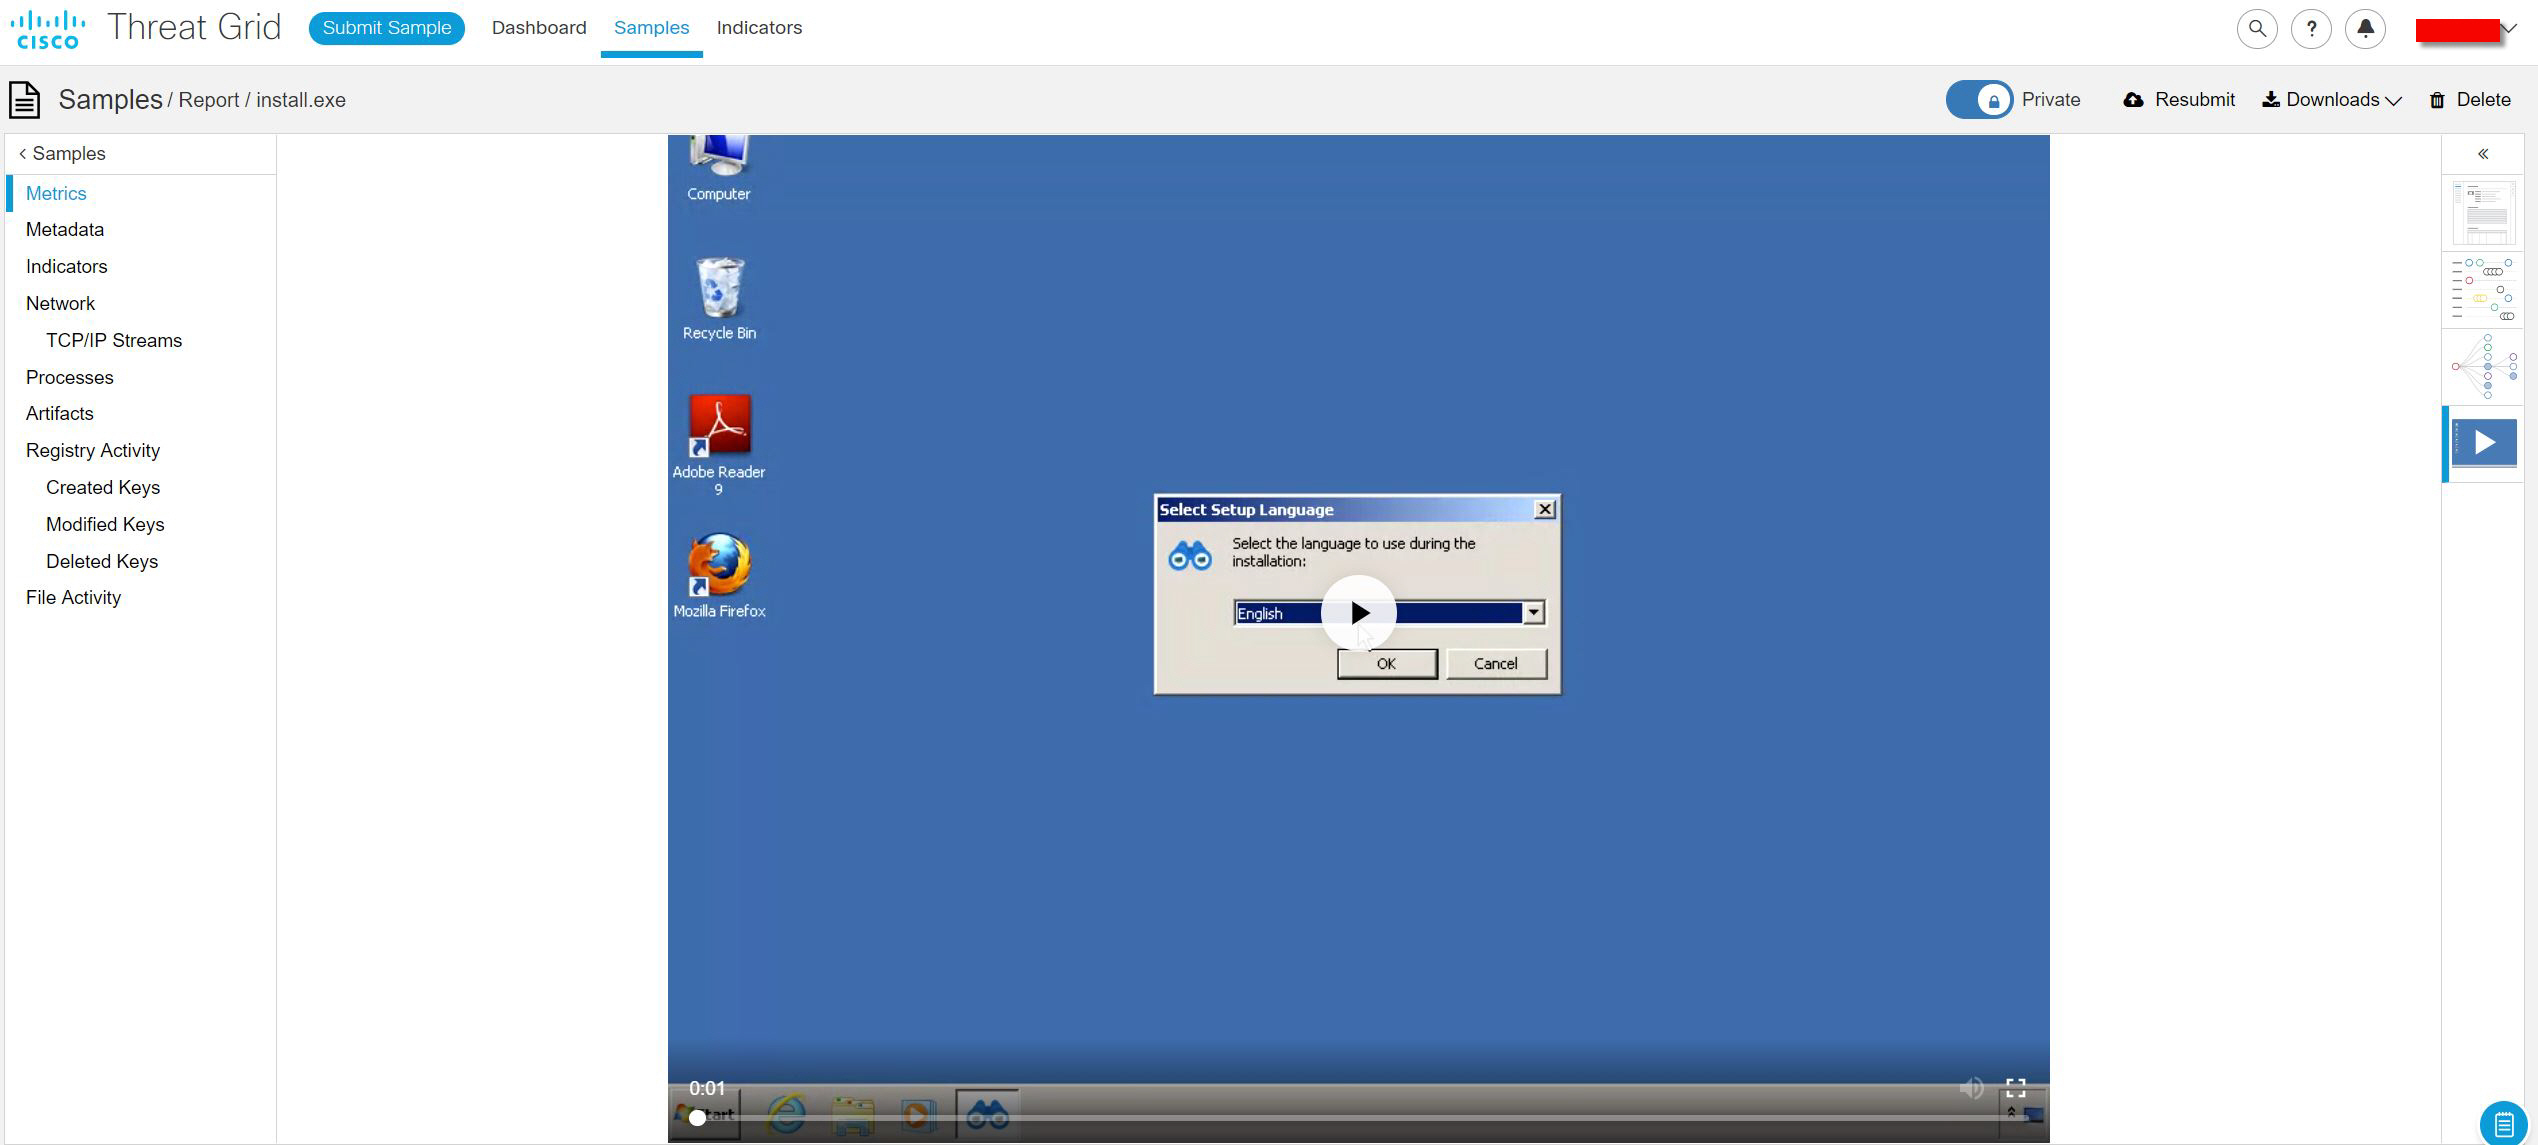
Task: Seek the video progress bar handle
Action: pyautogui.click(x=698, y=1117)
